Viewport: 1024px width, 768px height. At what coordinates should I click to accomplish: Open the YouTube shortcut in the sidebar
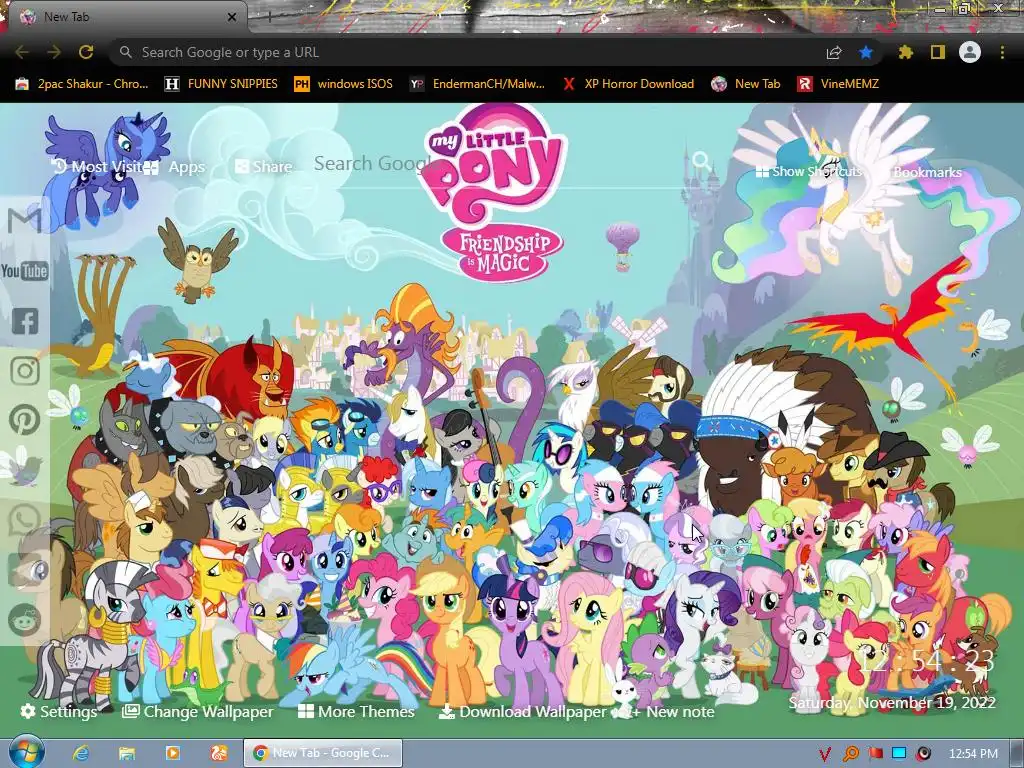coord(25,270)
